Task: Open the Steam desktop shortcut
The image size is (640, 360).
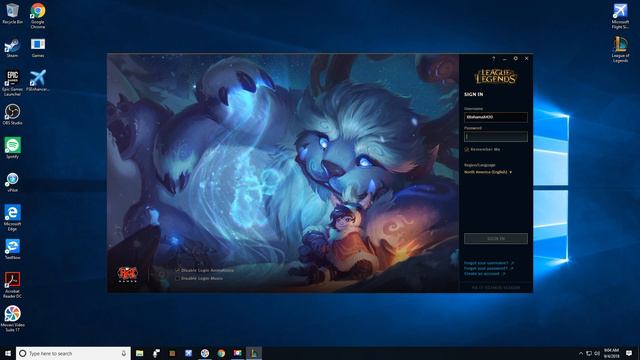Action: point(12,48)
